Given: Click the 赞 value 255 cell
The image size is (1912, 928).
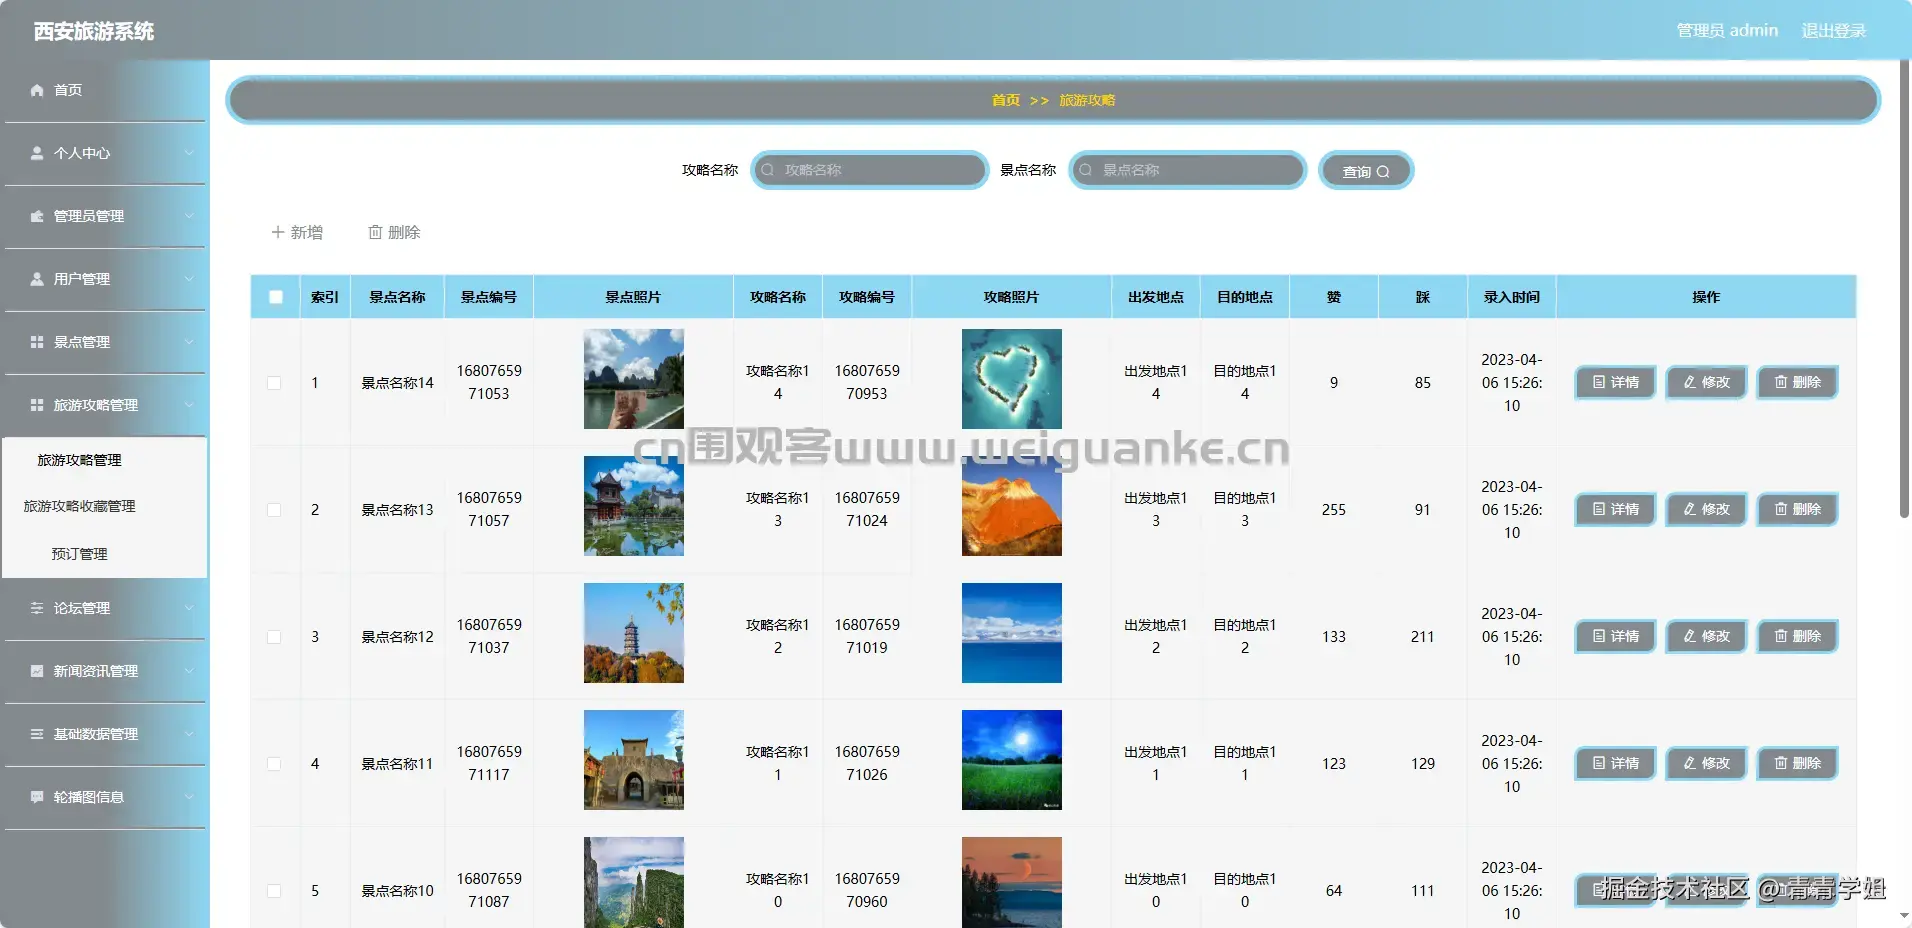Looking at the screenshot, I should (x=1334, y=510).
